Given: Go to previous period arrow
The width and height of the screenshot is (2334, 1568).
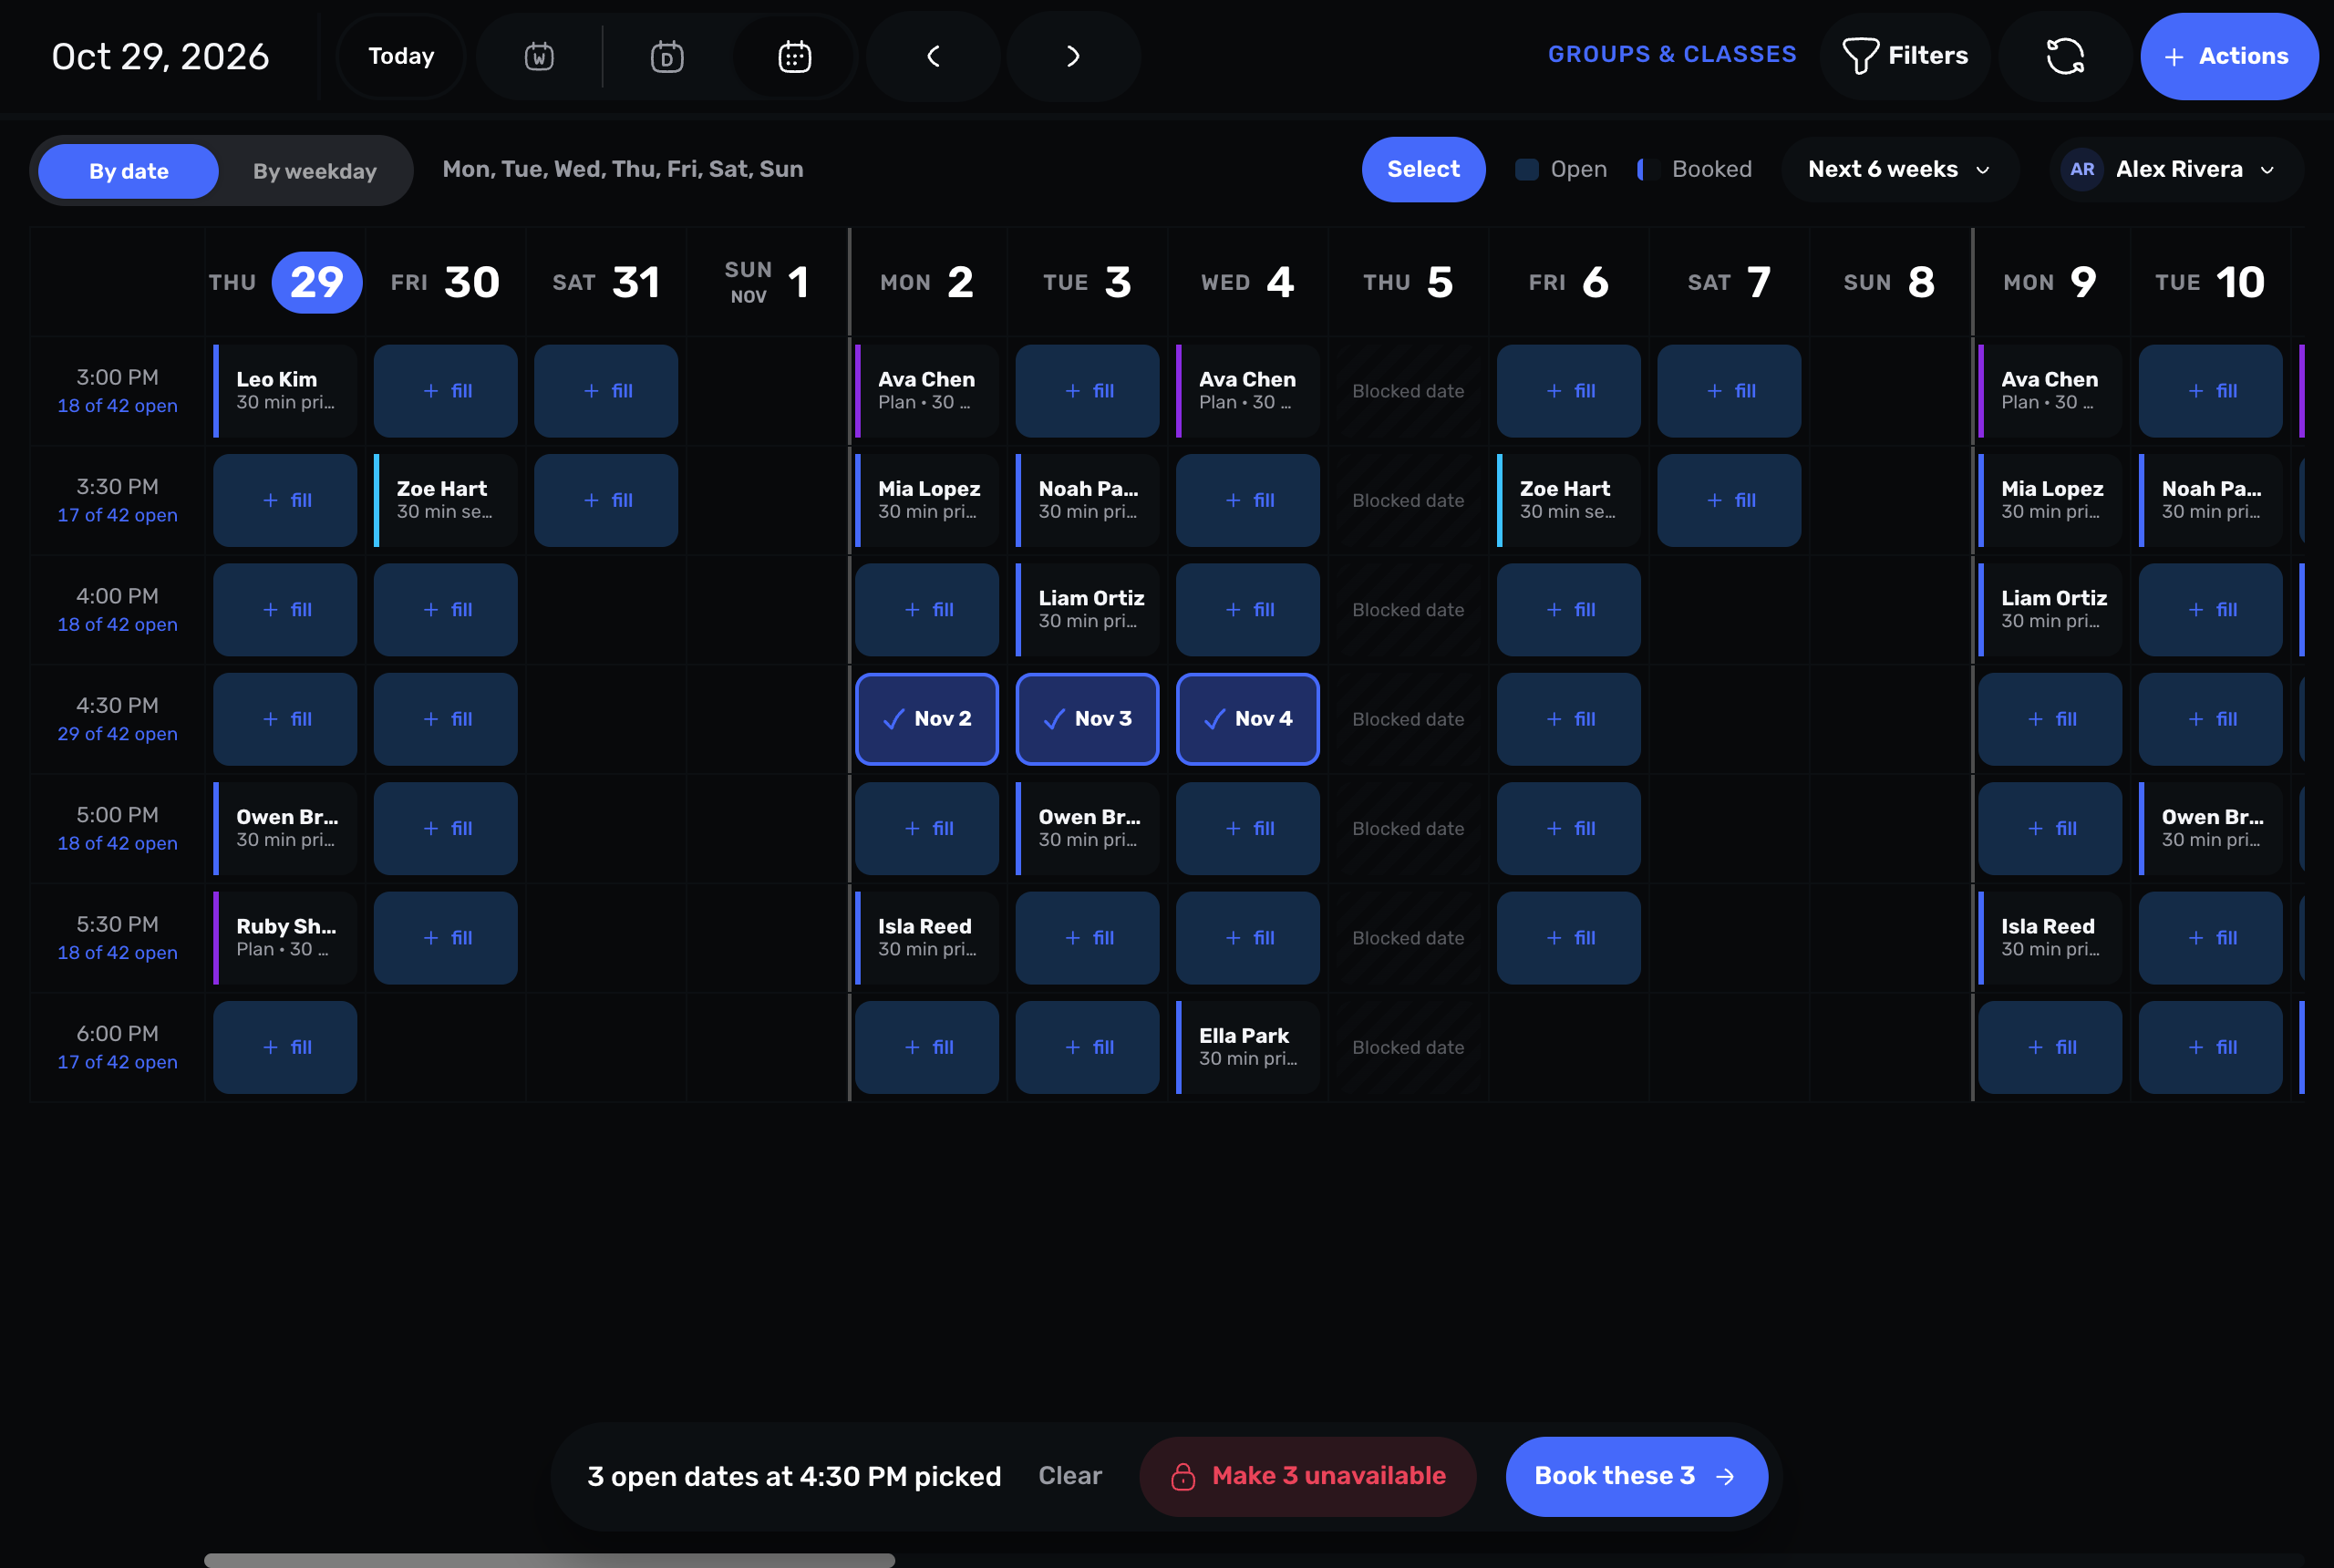Looking at the screenshot, I should point(933,56).
